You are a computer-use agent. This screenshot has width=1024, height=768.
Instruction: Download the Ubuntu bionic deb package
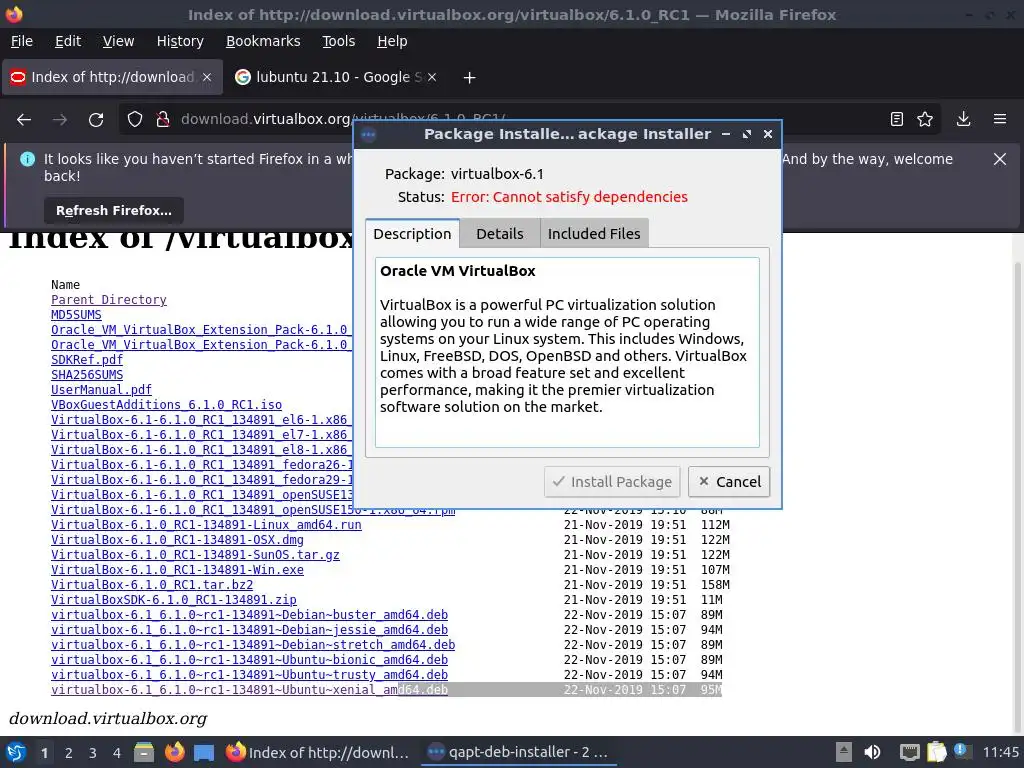(249, 660)
